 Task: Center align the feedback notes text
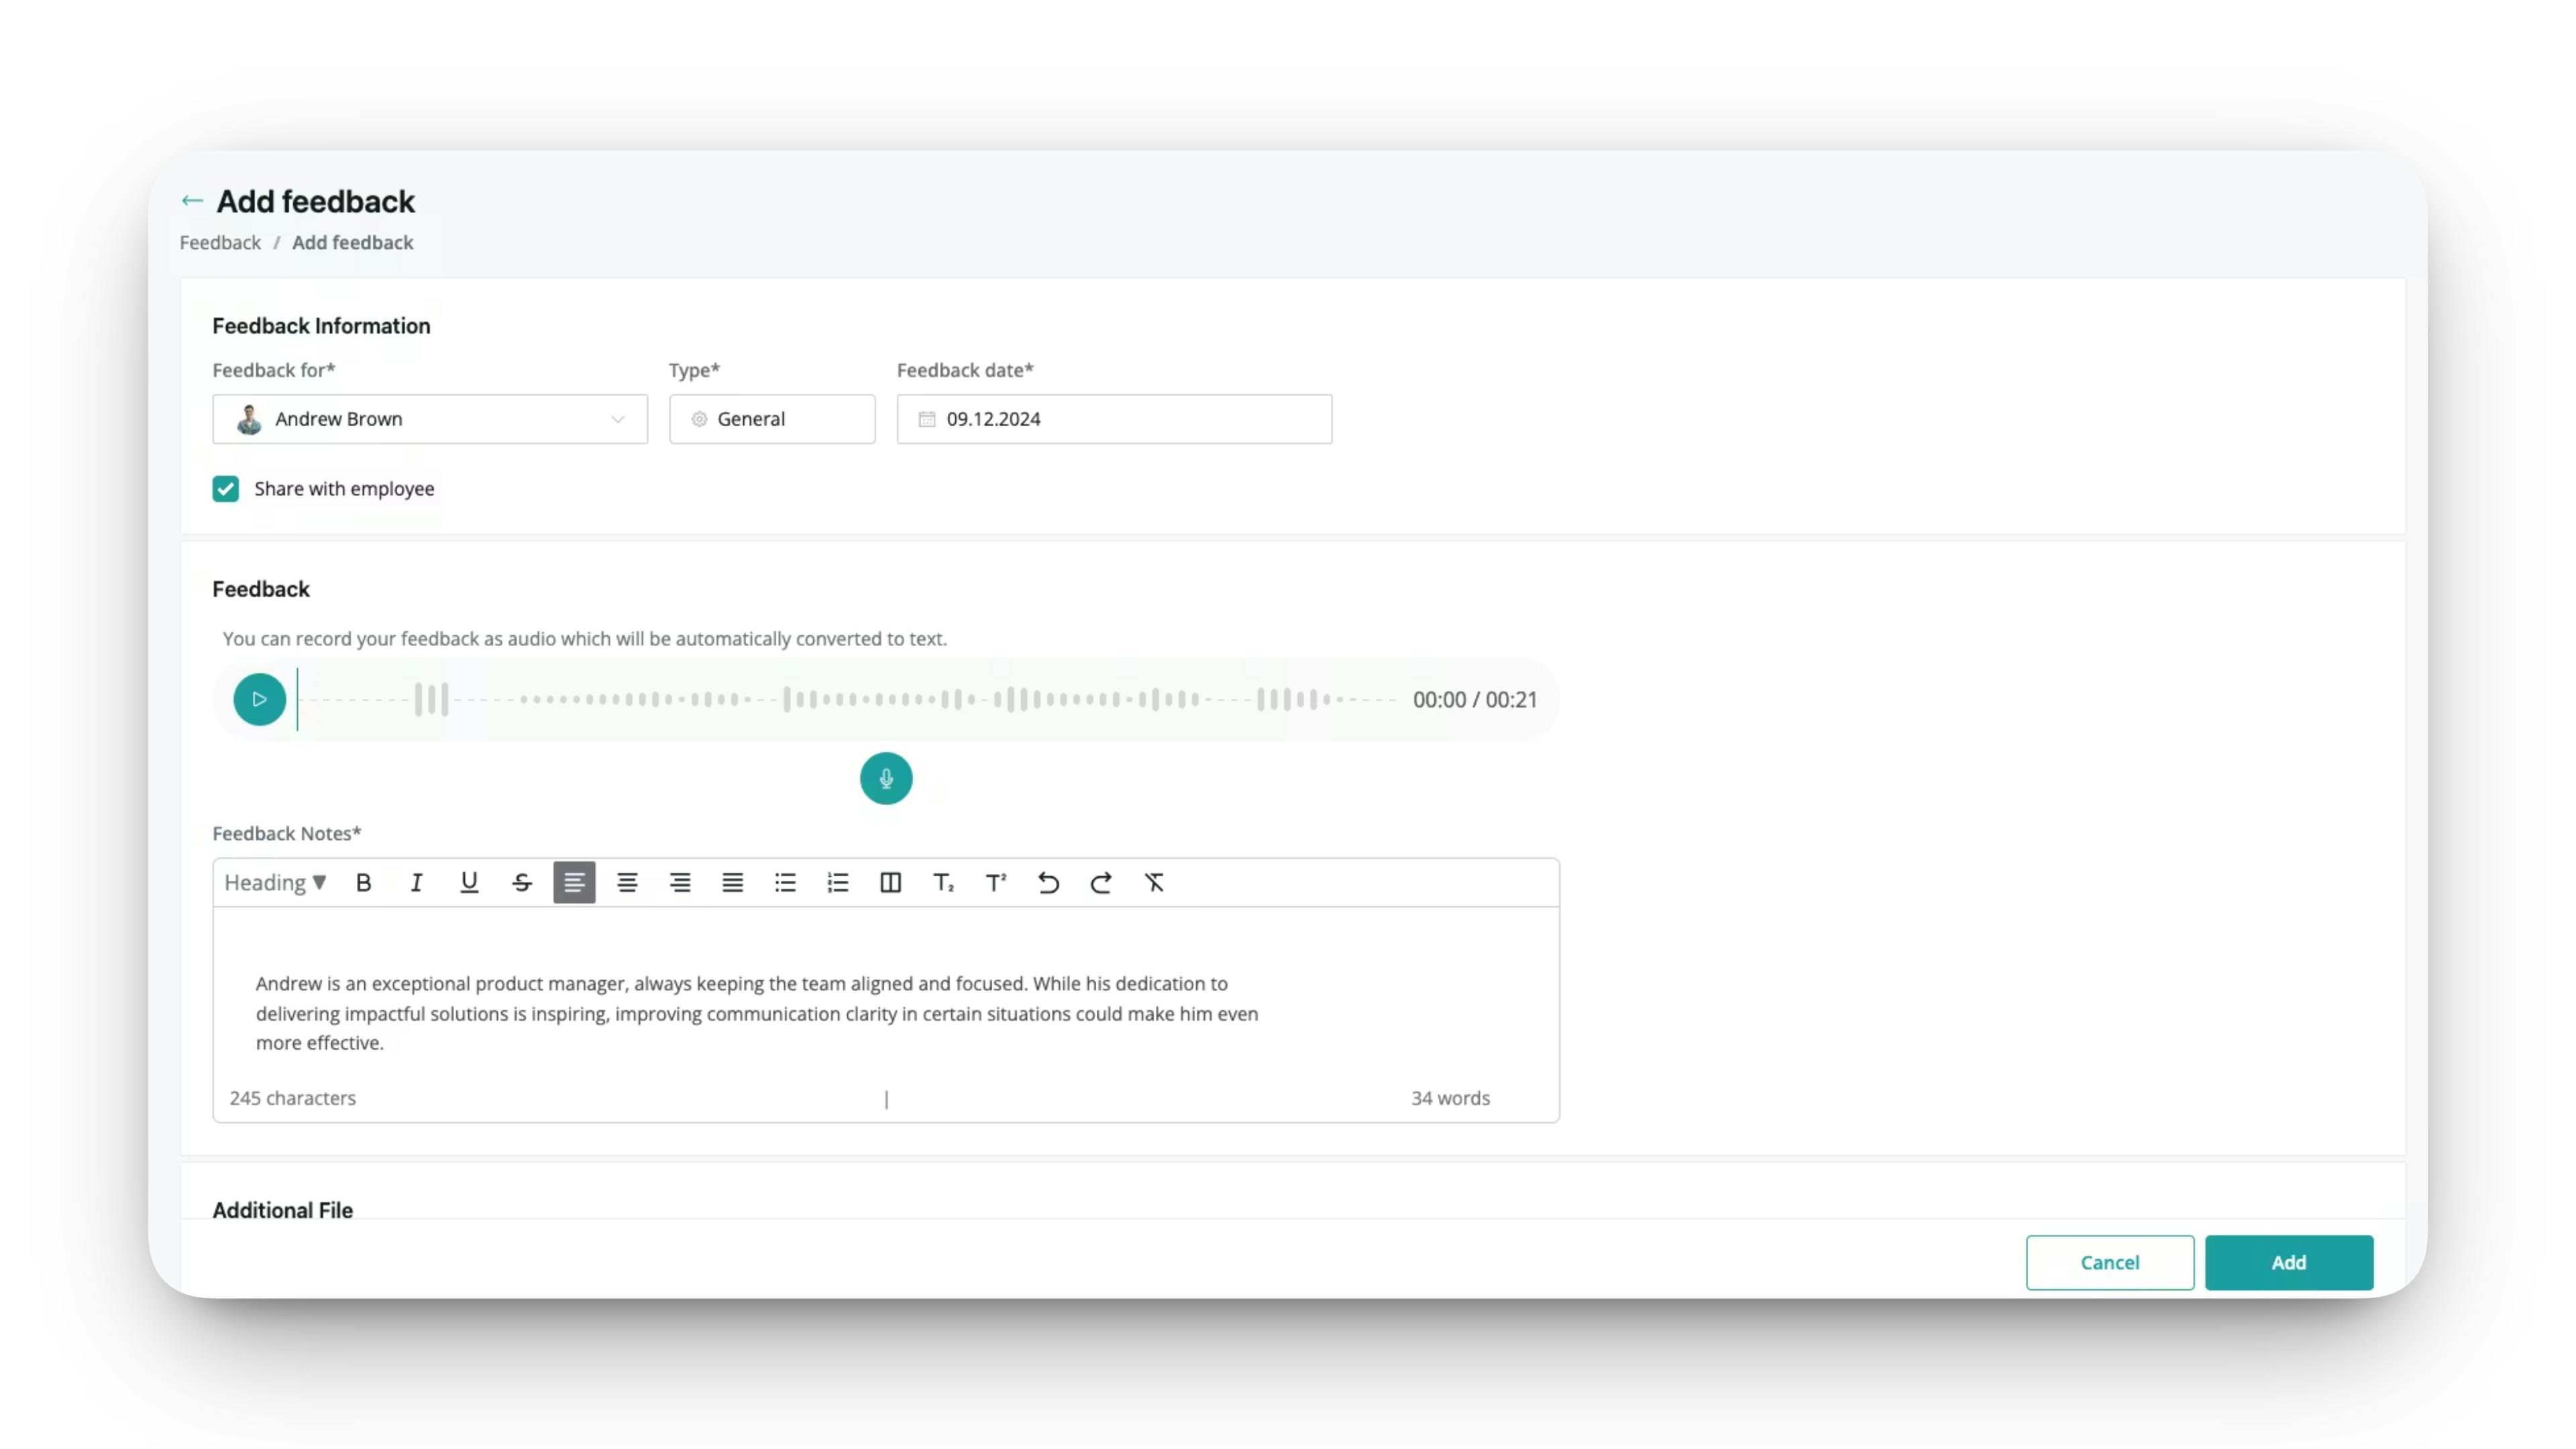(627, 883)
